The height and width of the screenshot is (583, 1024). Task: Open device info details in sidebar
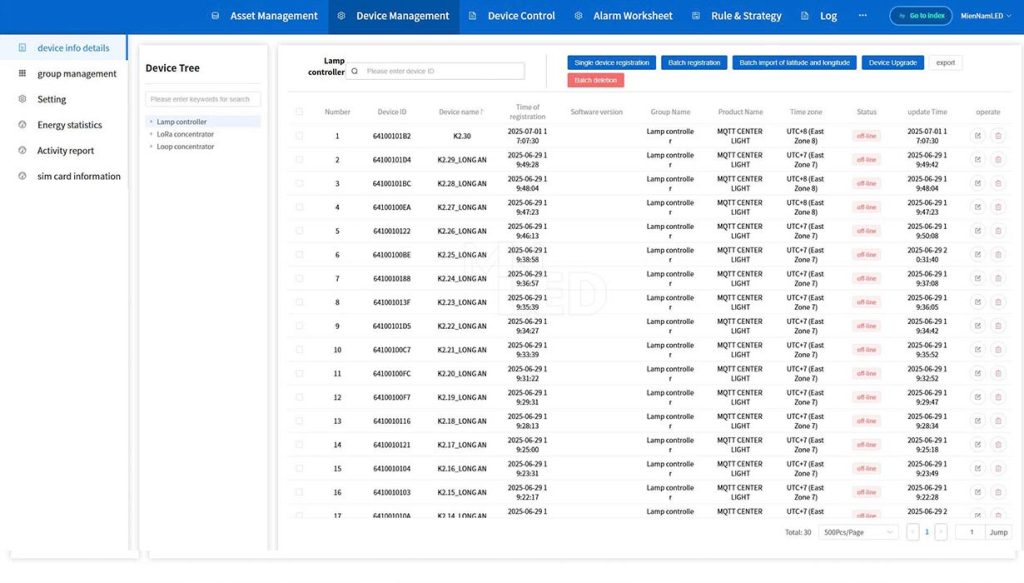pos(64,48)
